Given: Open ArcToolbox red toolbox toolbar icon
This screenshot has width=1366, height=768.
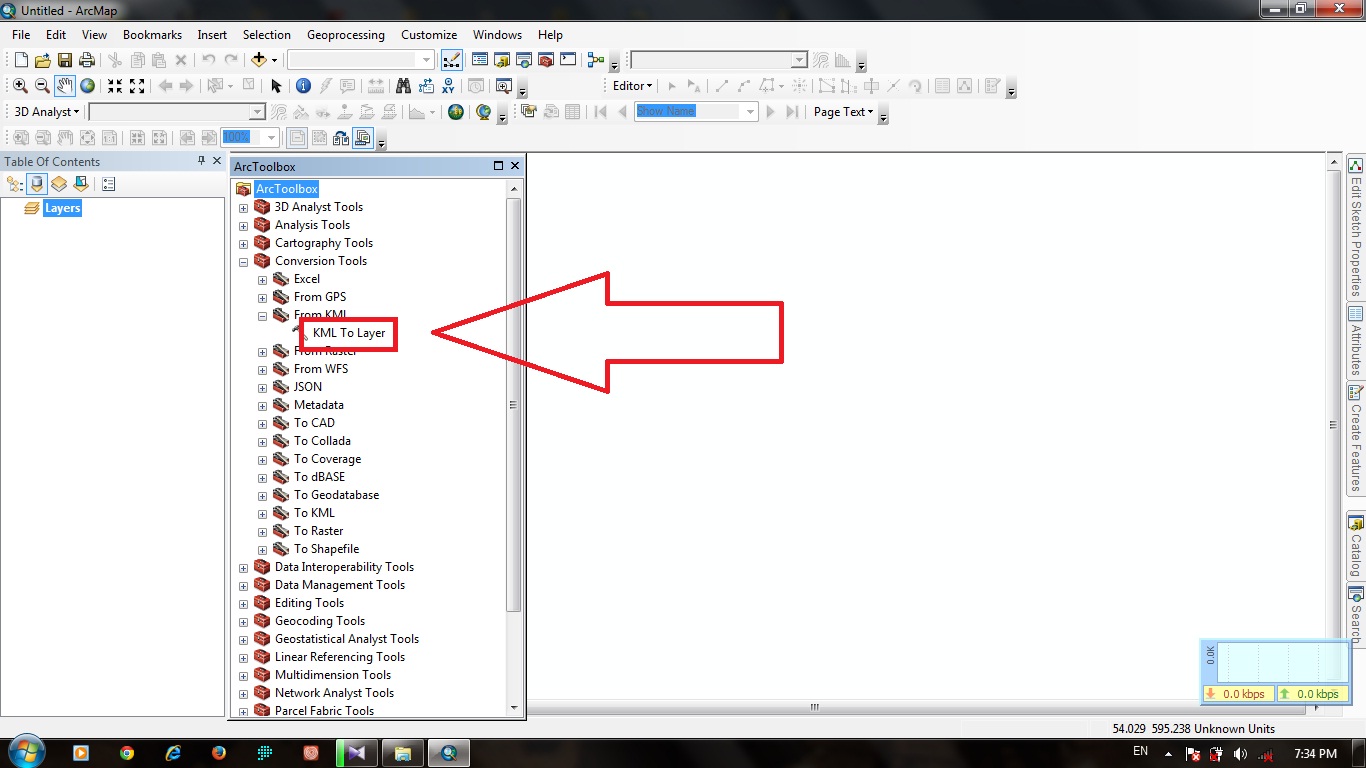Looking at the screenshot, I should tap(545, 60).
